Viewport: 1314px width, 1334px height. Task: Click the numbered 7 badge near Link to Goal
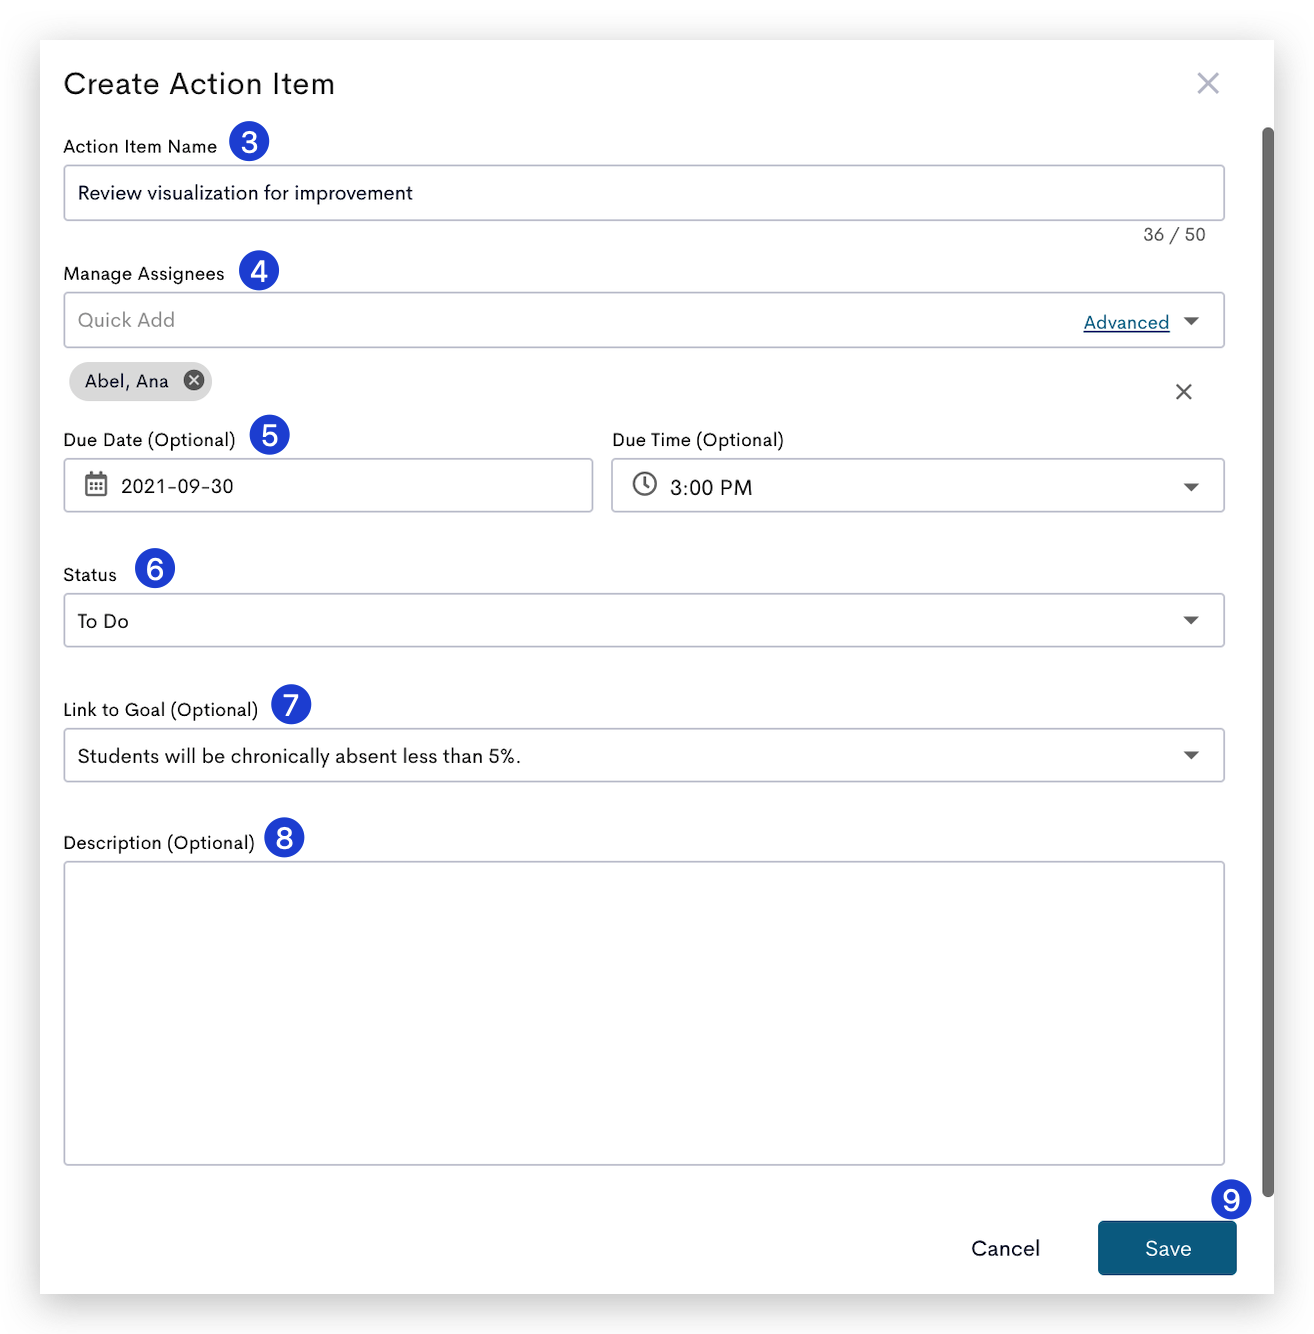click(x=291, y=705)
